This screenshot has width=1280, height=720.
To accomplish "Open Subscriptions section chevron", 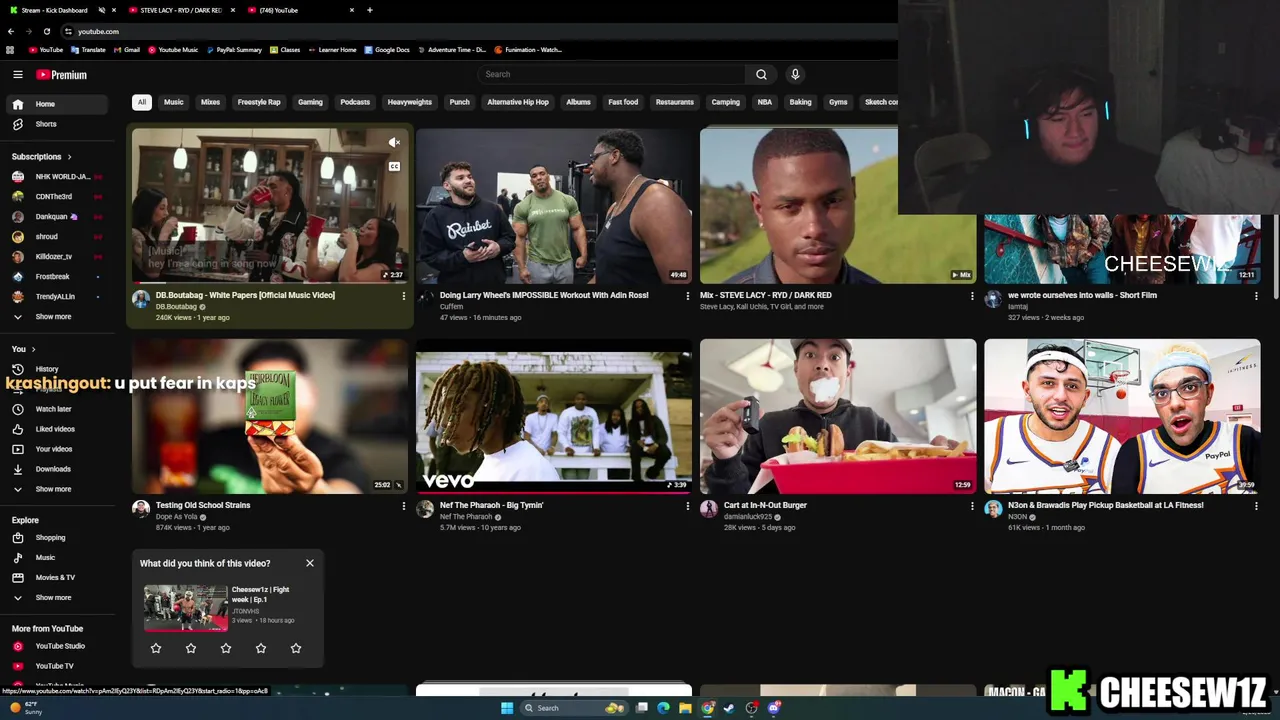I will click(70, 157).
